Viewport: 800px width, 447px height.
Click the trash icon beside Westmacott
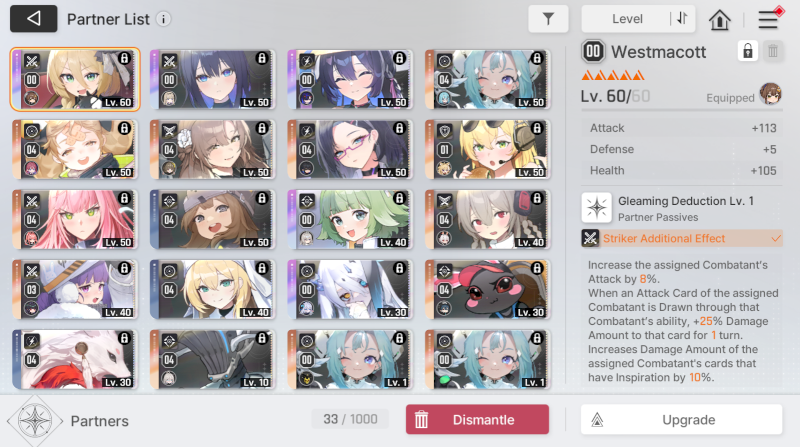[x=773, y=51]
